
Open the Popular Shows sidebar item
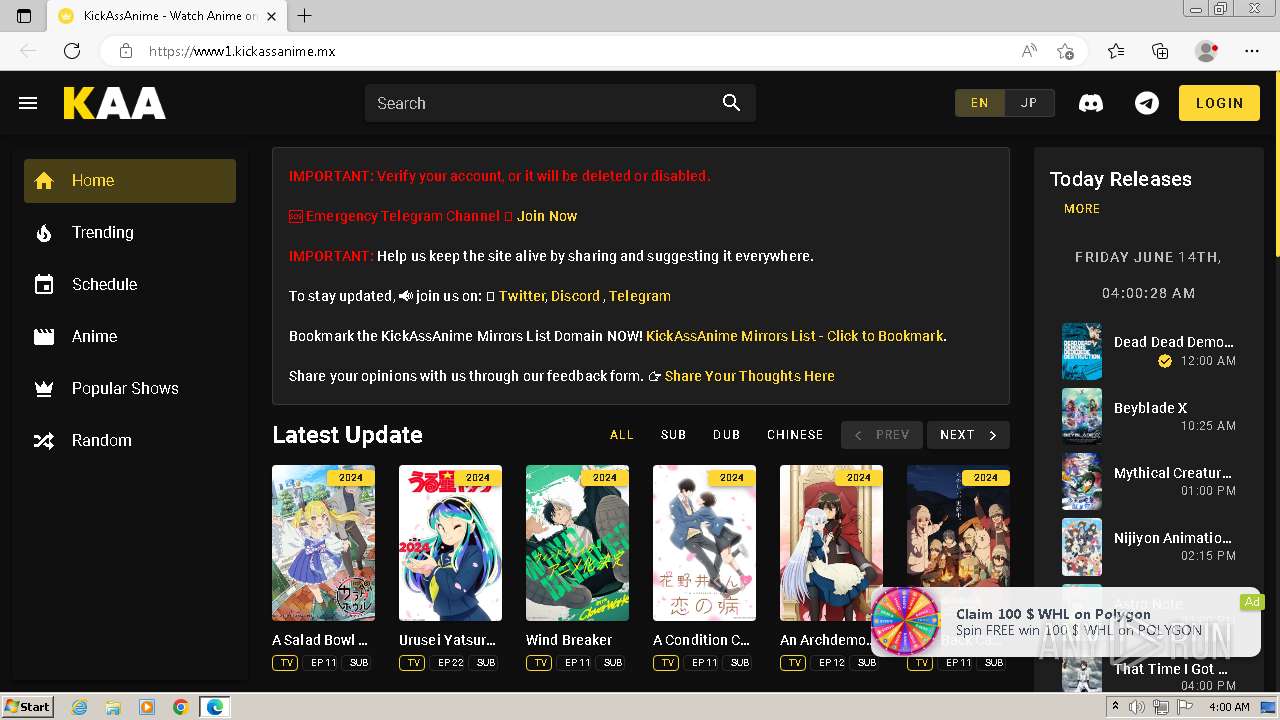click(x=130, y=389)
